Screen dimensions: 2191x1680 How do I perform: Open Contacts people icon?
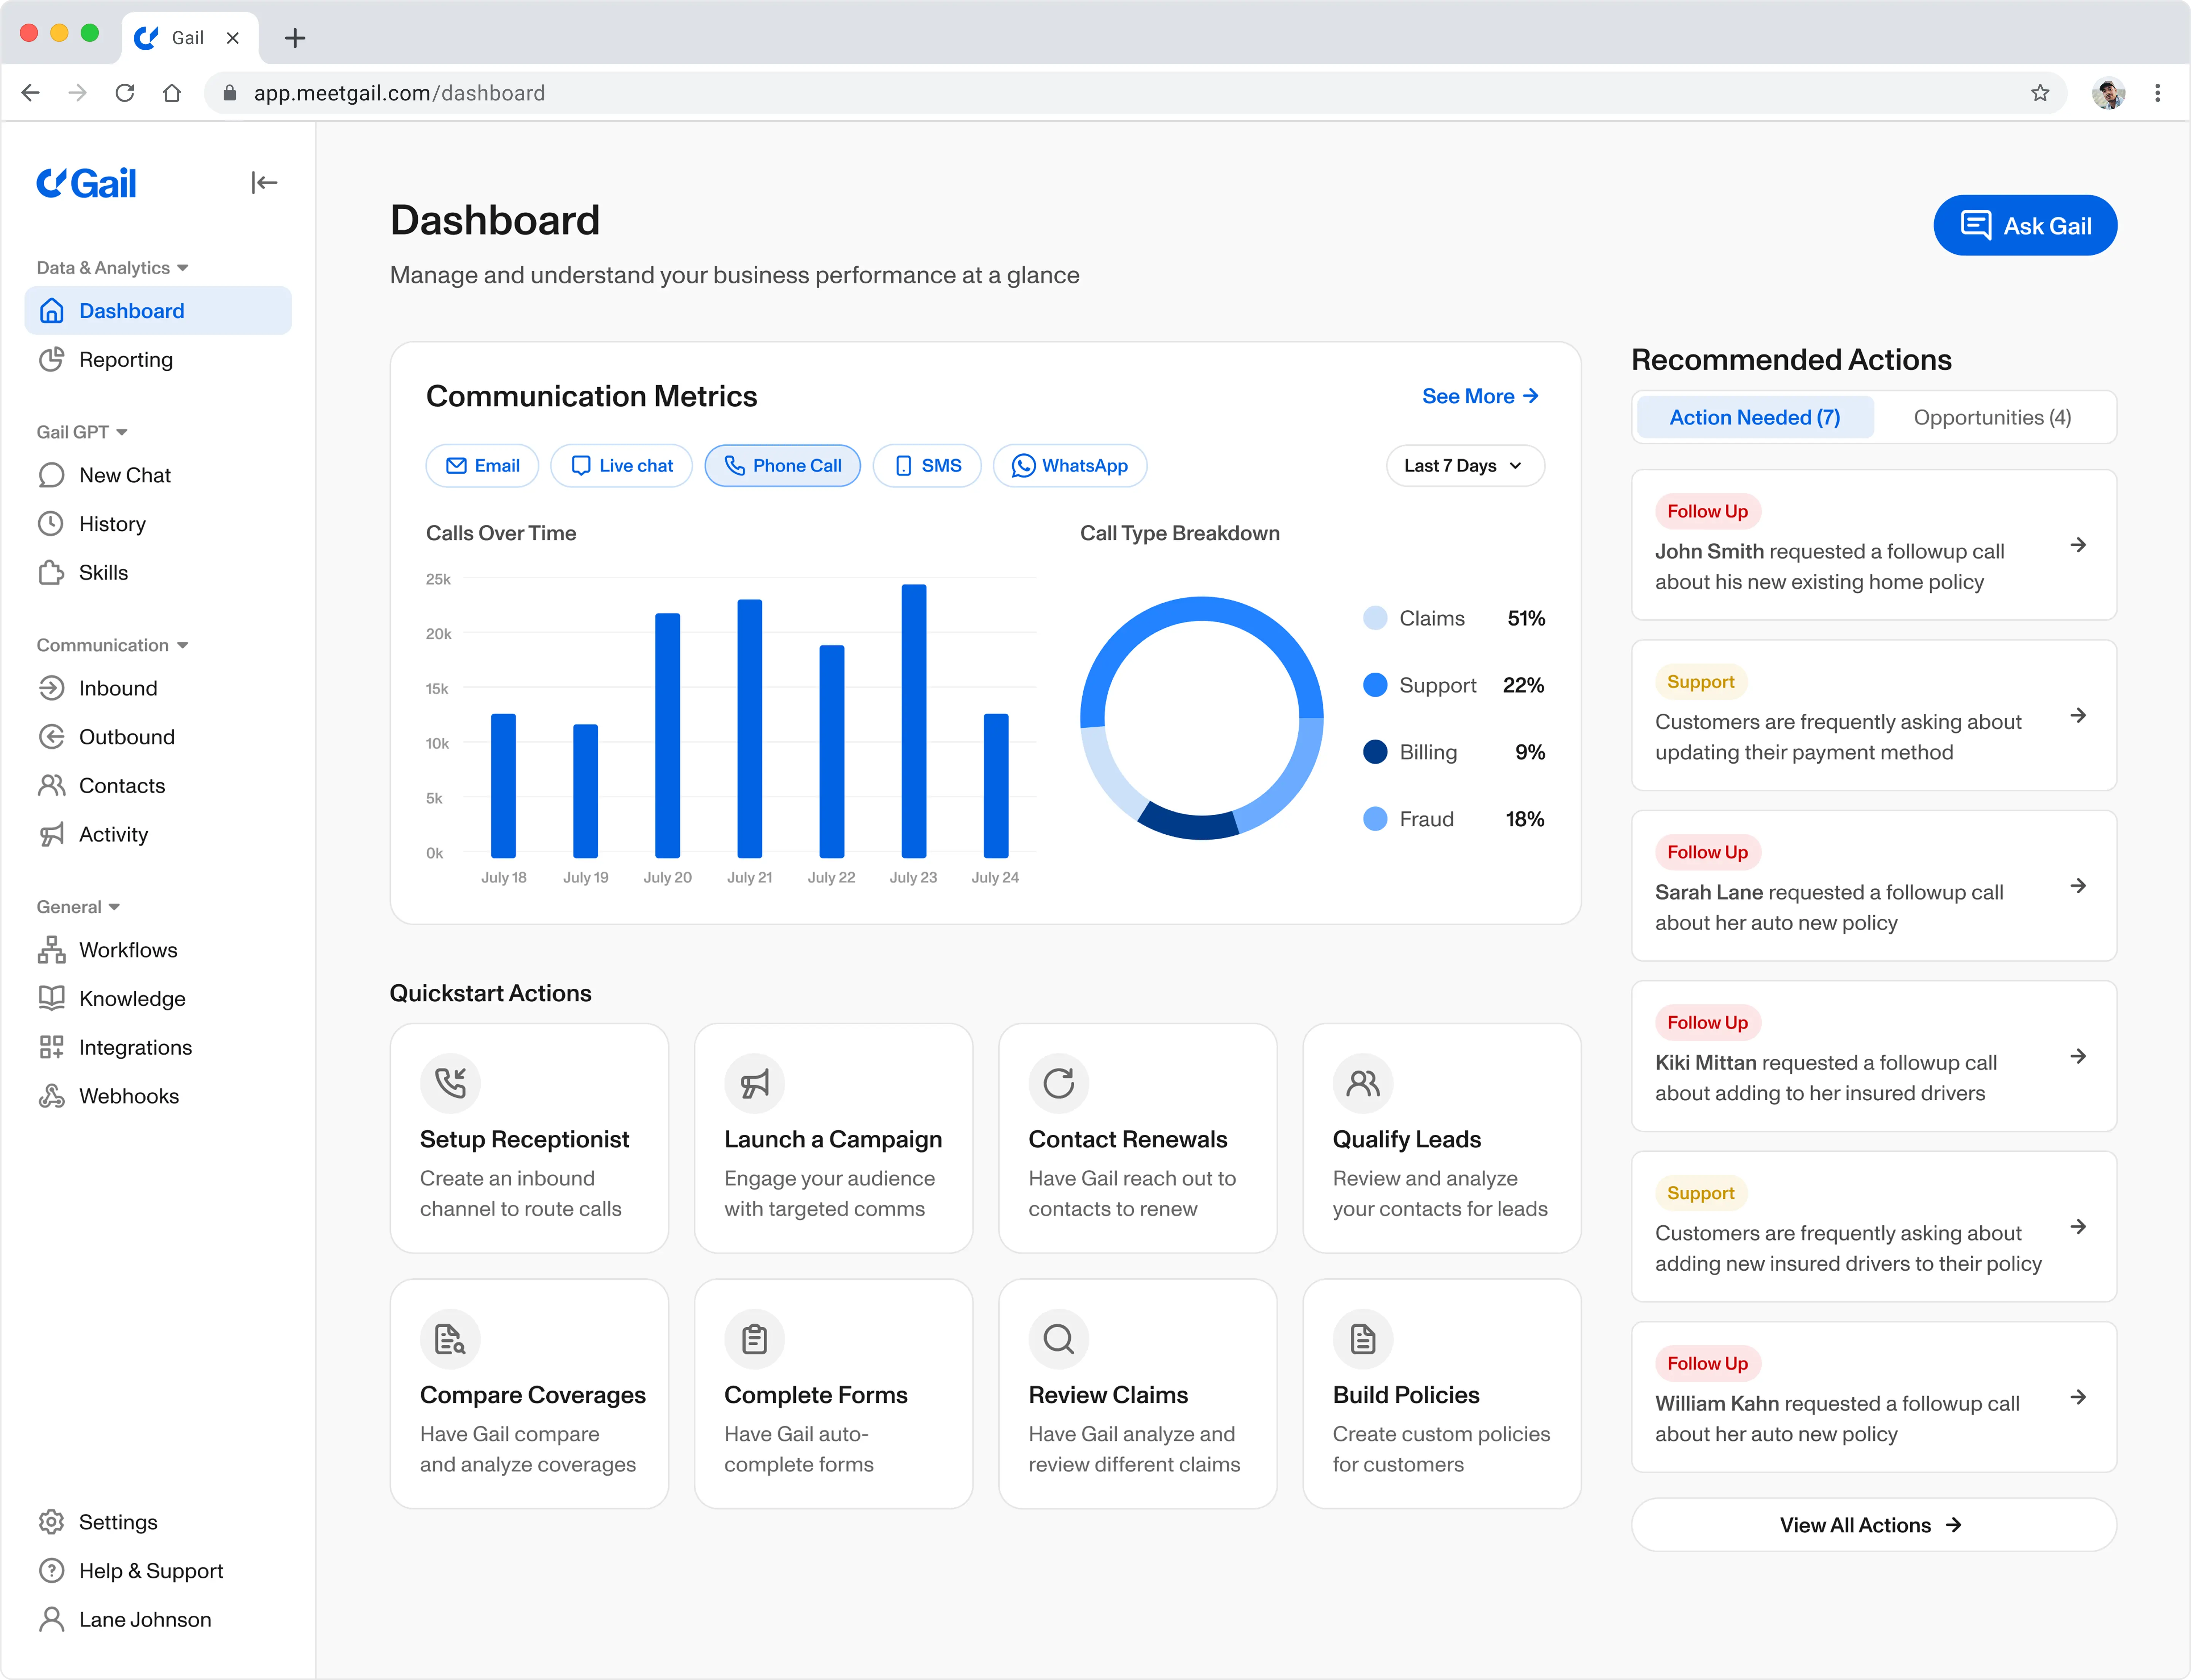pyautogui.click(x=52, y=786)
